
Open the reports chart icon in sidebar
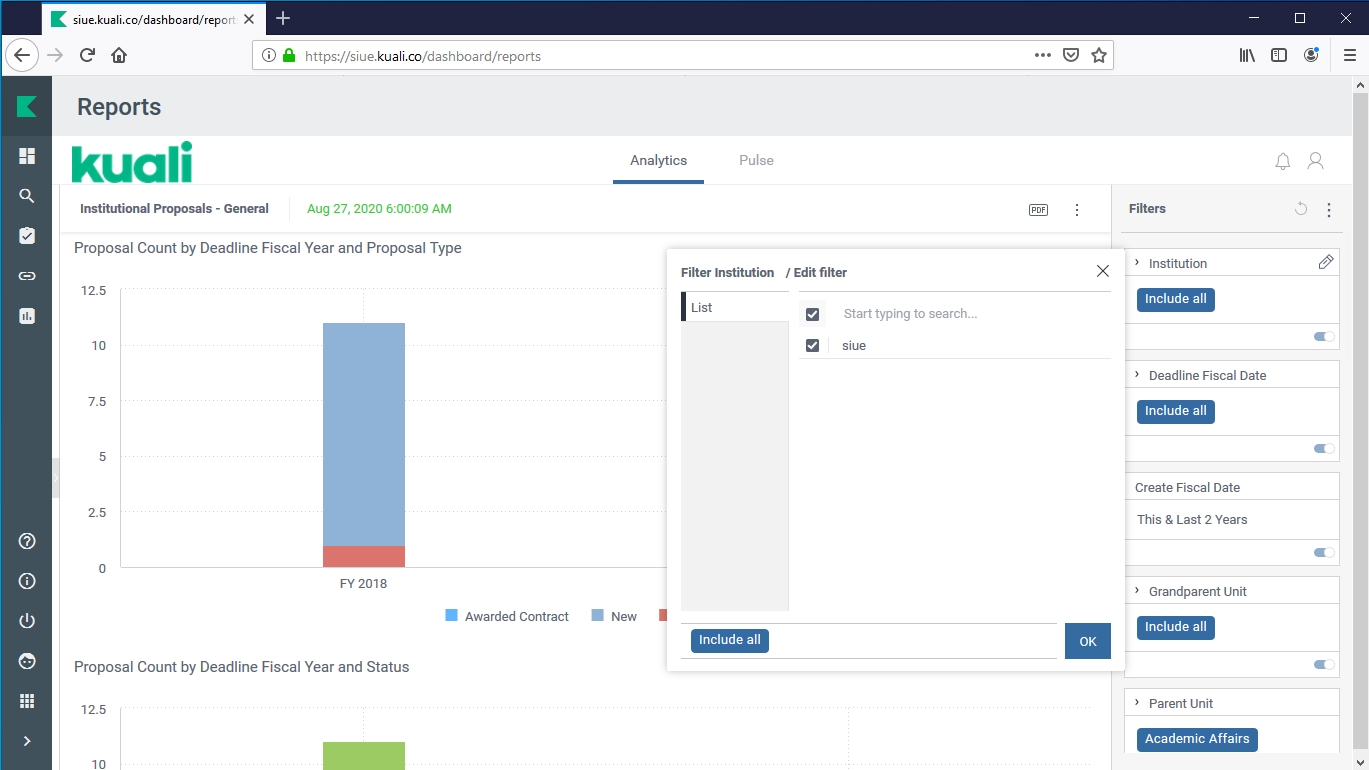[27, 316]
